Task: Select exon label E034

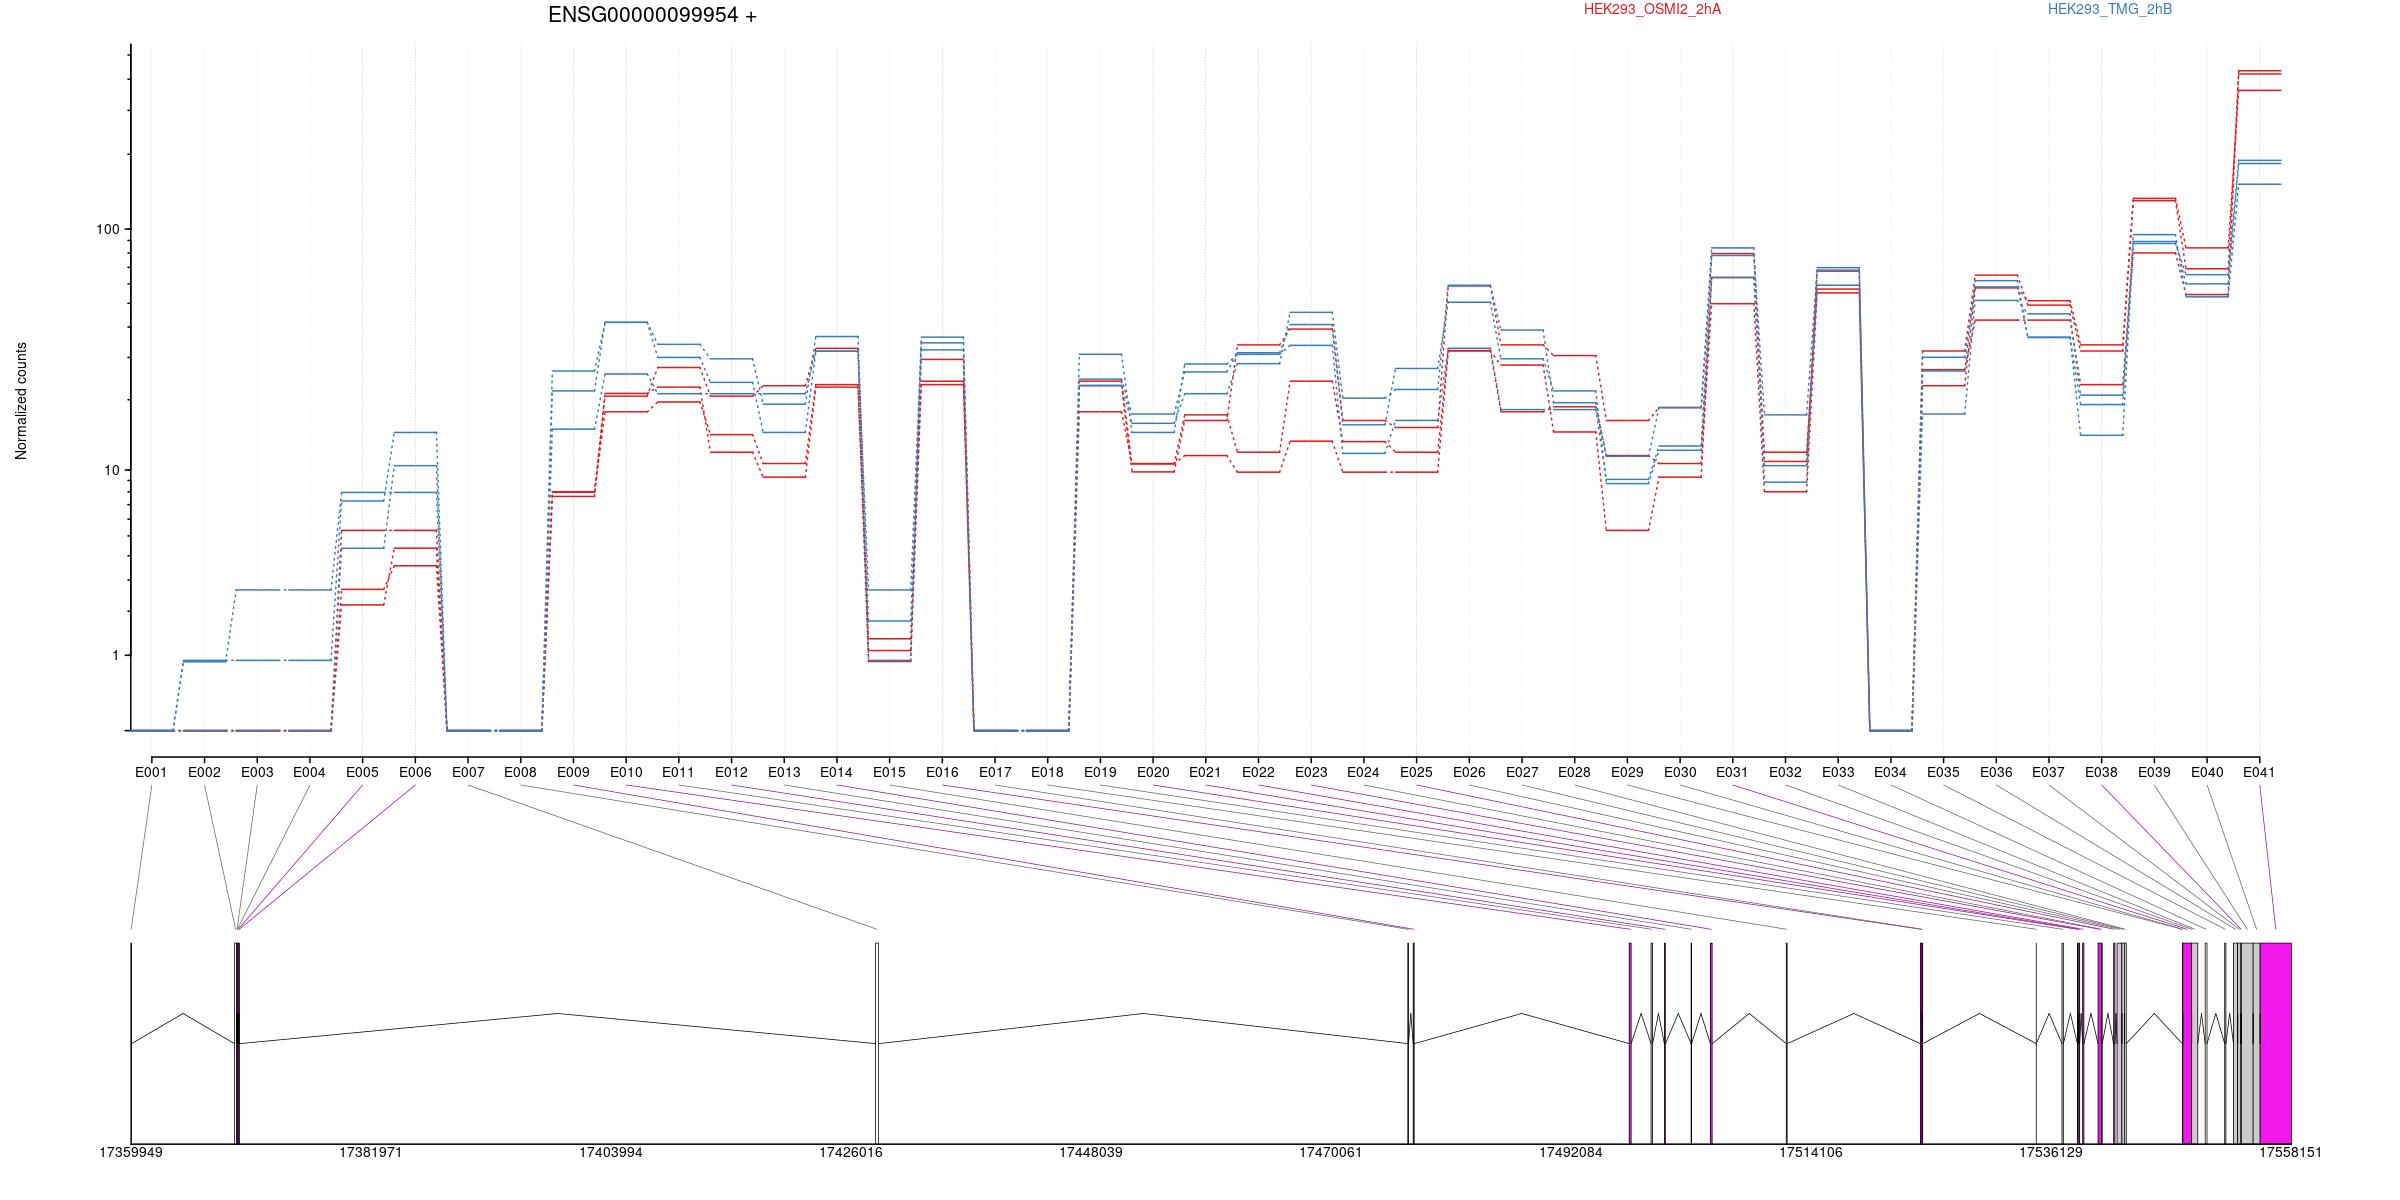Action: coord(1890,773)
